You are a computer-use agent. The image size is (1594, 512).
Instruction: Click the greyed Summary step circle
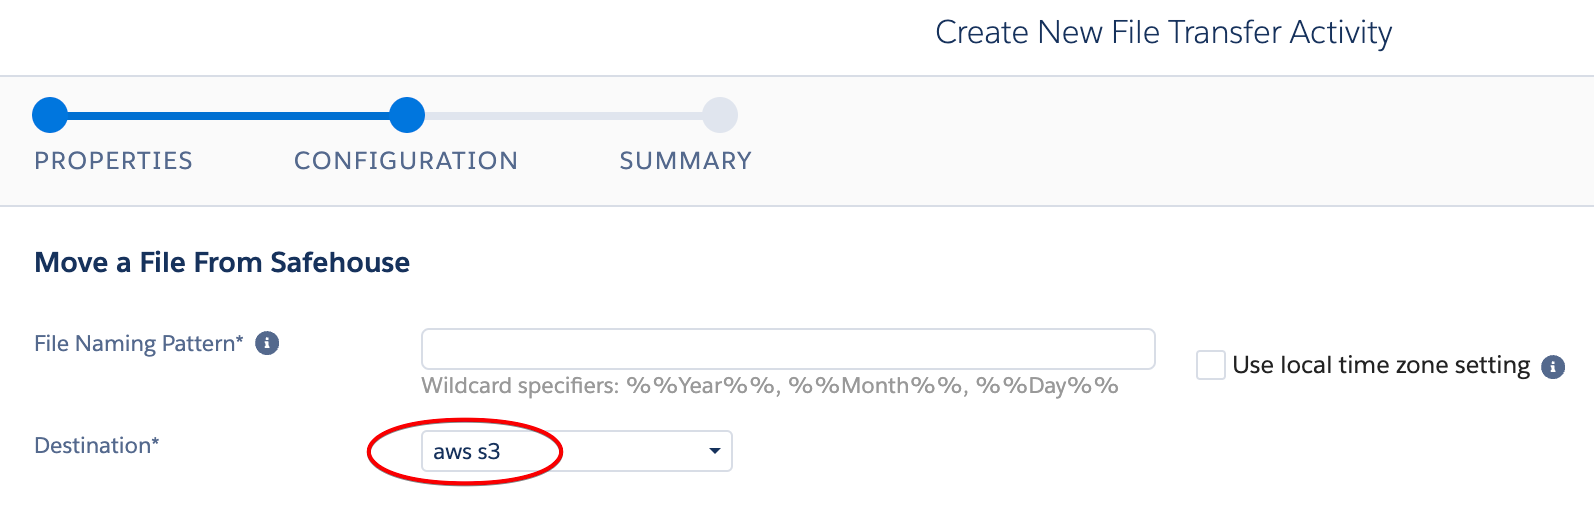pyautogui.click(x=720, y=115)
